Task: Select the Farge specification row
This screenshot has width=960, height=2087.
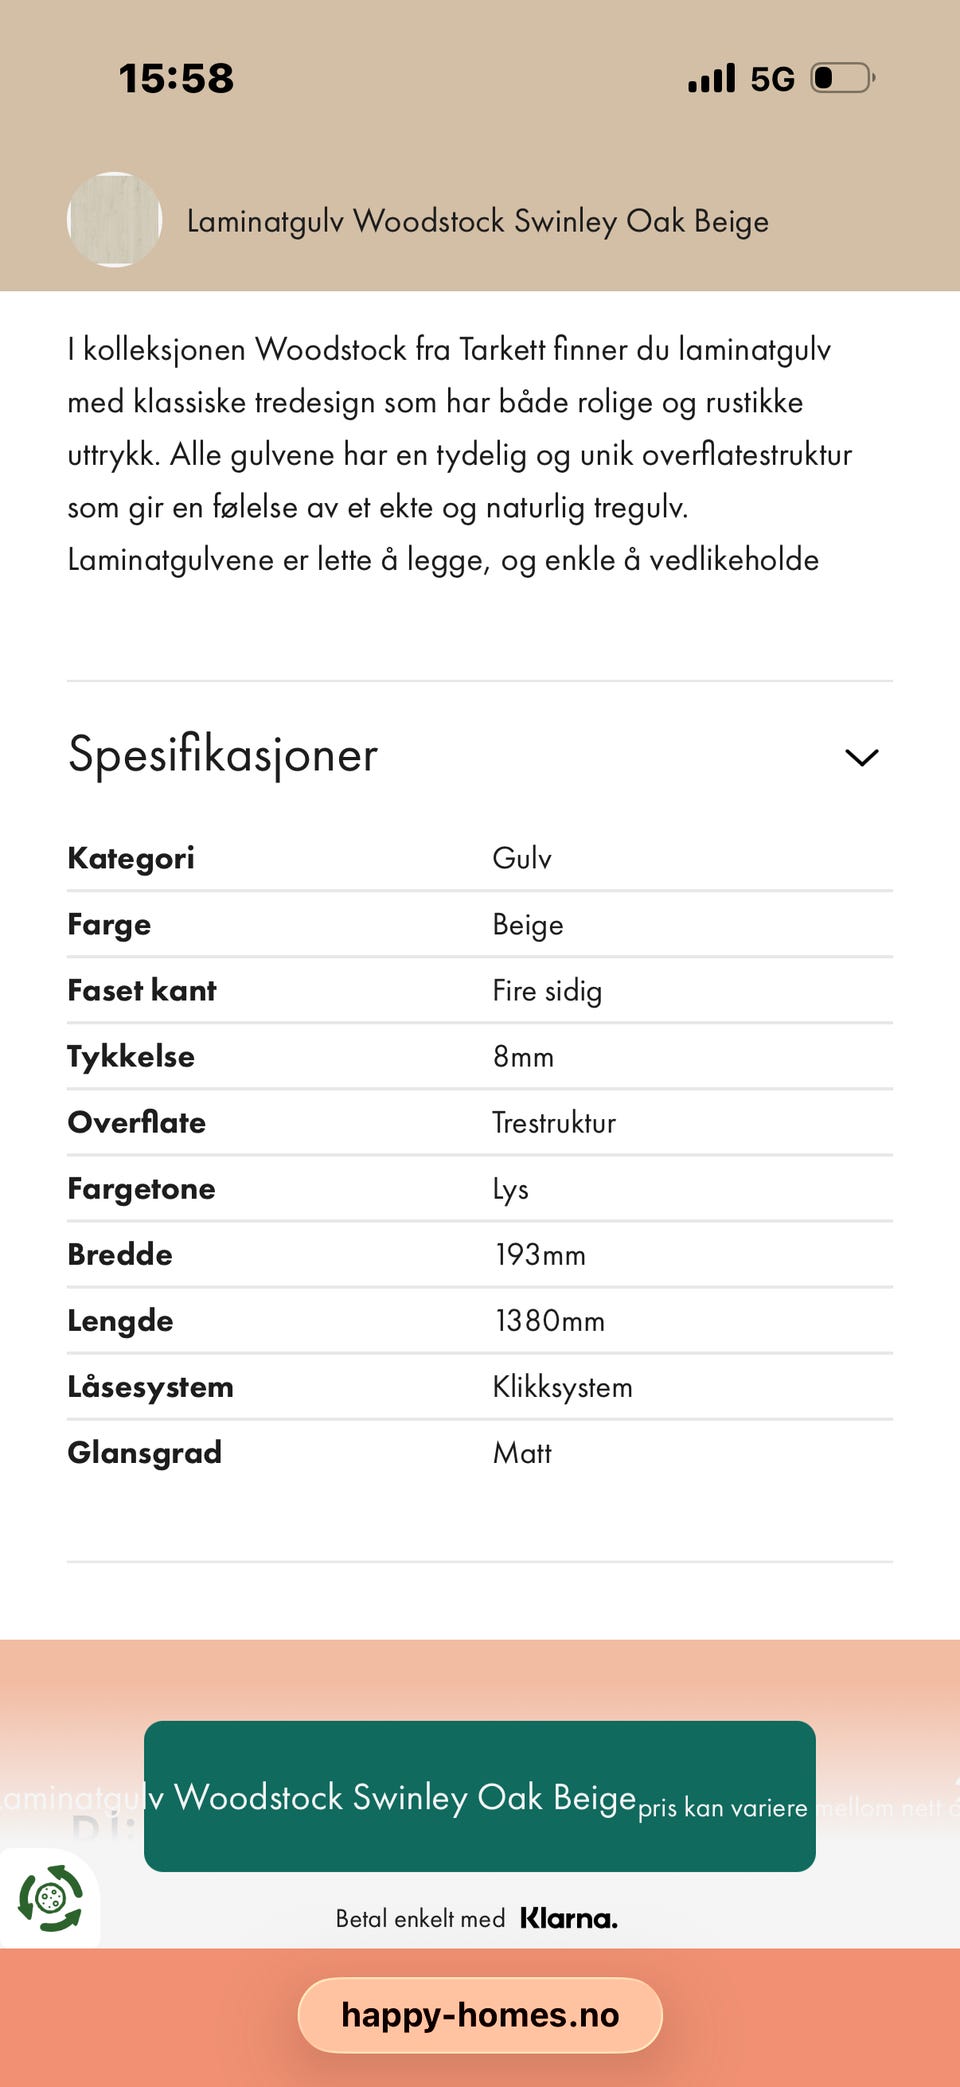Action: tap(480, 924)
